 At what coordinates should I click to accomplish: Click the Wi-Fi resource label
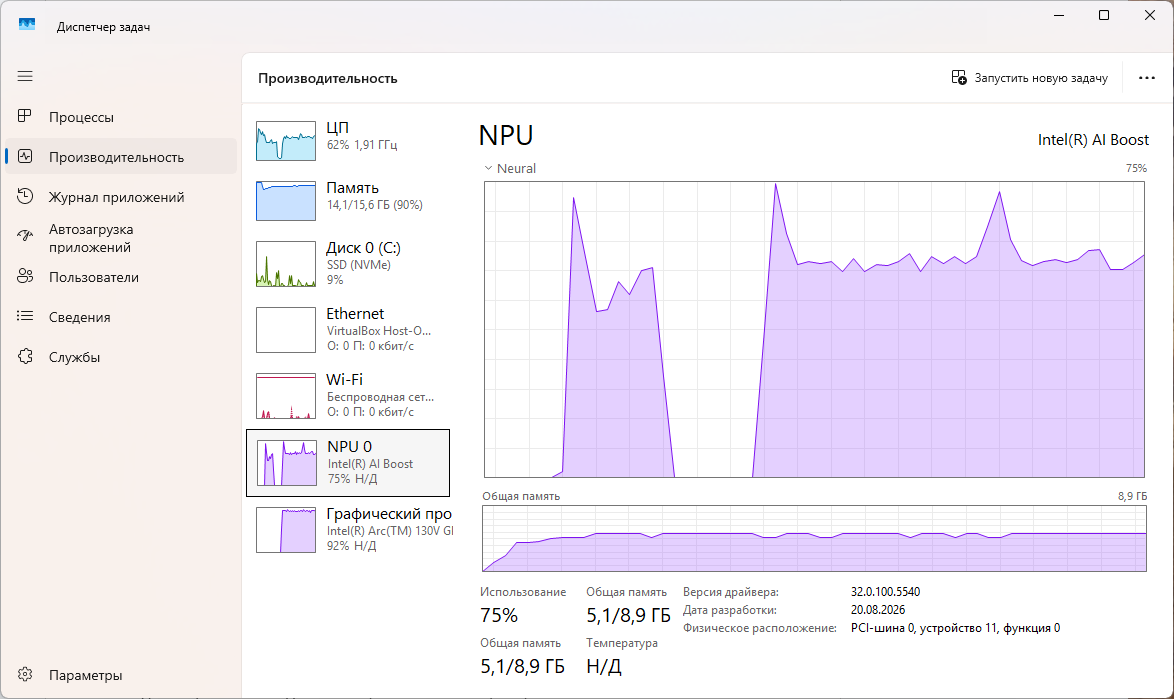pos(344,379)
